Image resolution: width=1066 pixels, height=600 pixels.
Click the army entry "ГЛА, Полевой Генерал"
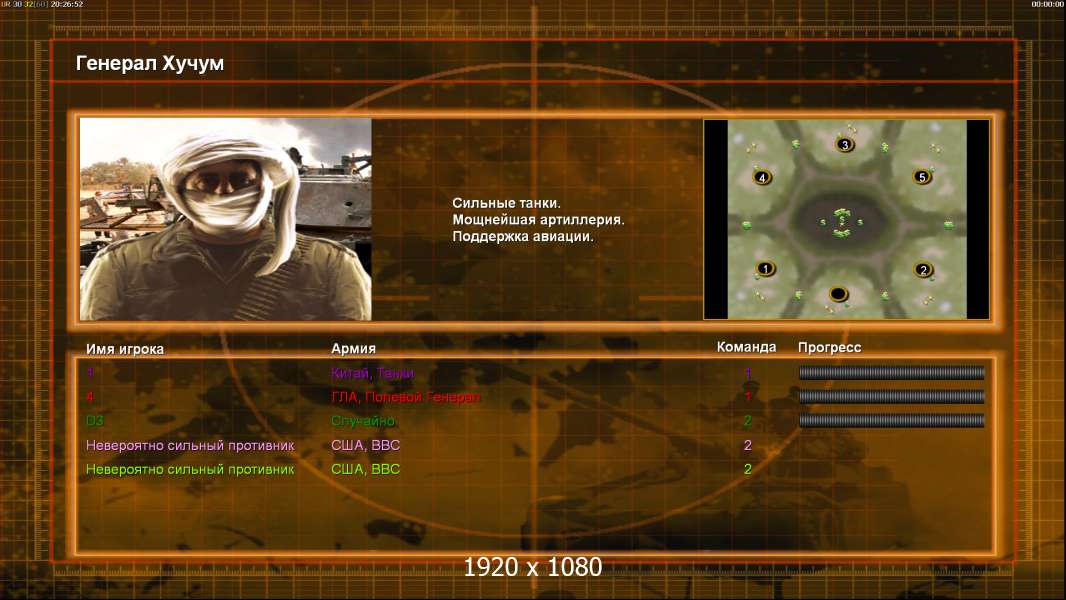click(406, 397)
